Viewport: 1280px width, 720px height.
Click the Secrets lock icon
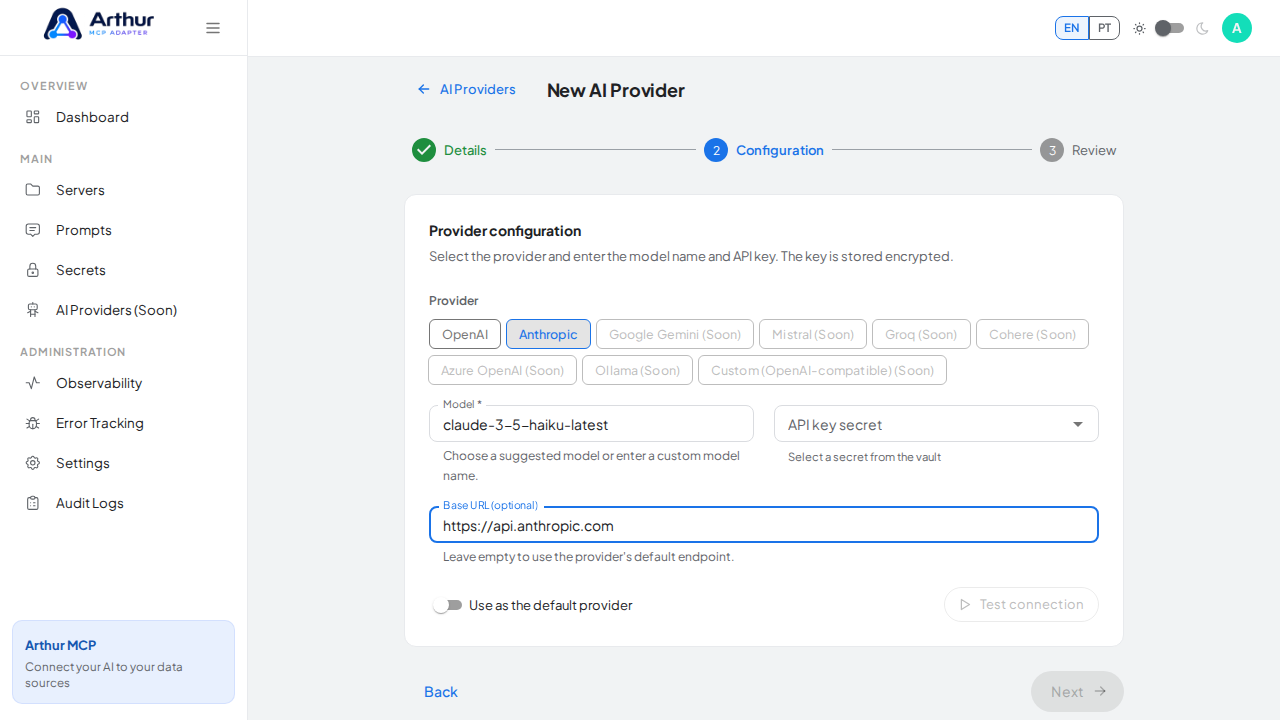(x=33, y=270)
